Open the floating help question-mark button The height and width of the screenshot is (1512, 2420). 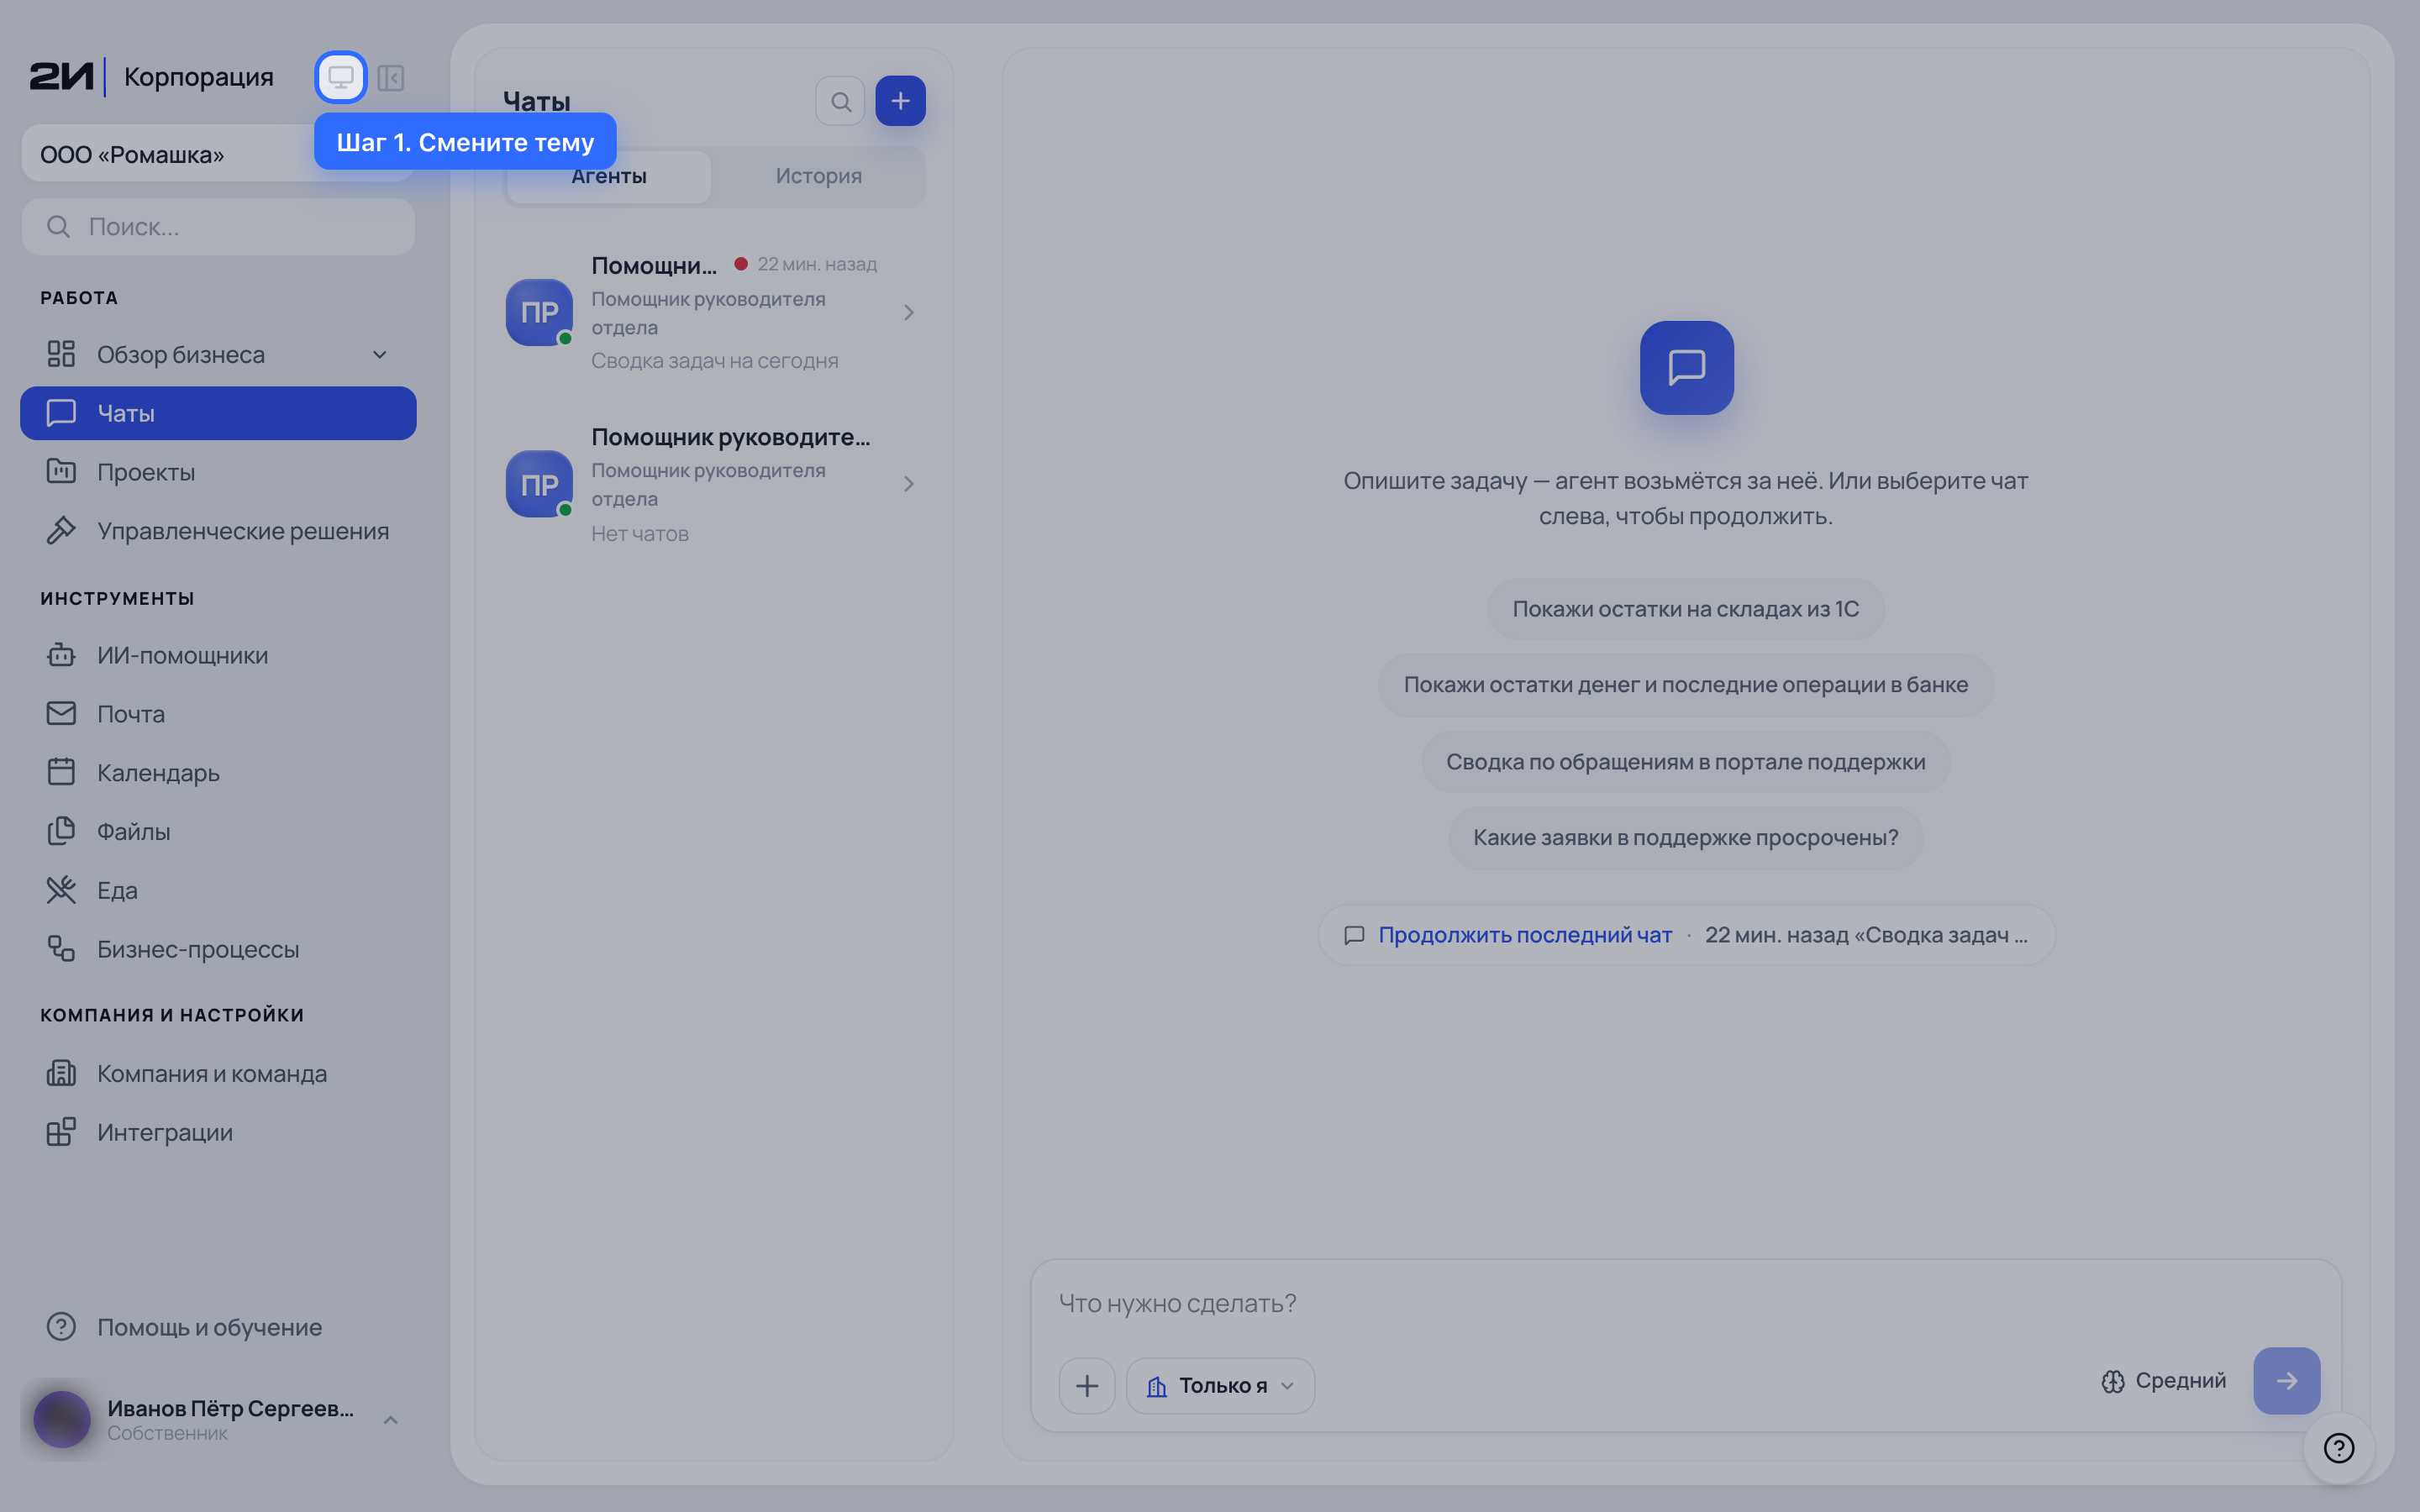(2339, 1448)
